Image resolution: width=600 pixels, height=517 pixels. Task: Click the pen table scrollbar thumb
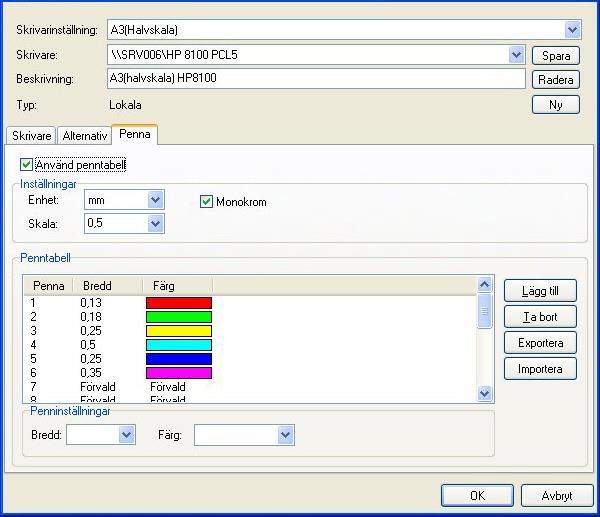(484, 311)
